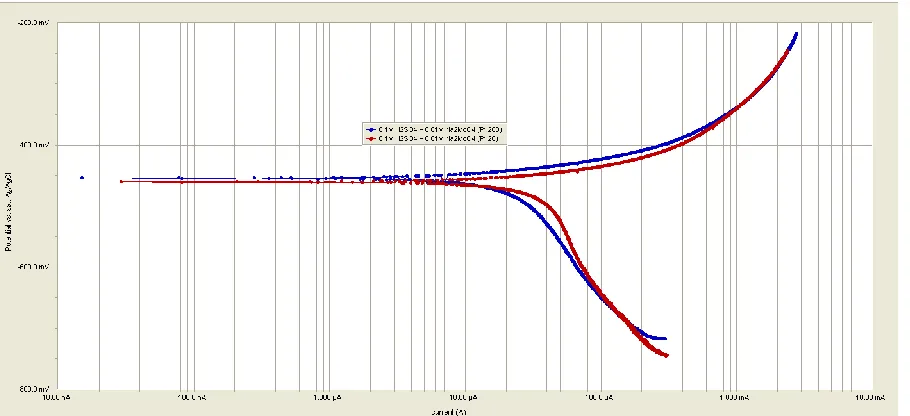Click the 1.000 mA x-axis label
Image resolution: width=910 pixels, height=416 pixels.
(736, 397)
